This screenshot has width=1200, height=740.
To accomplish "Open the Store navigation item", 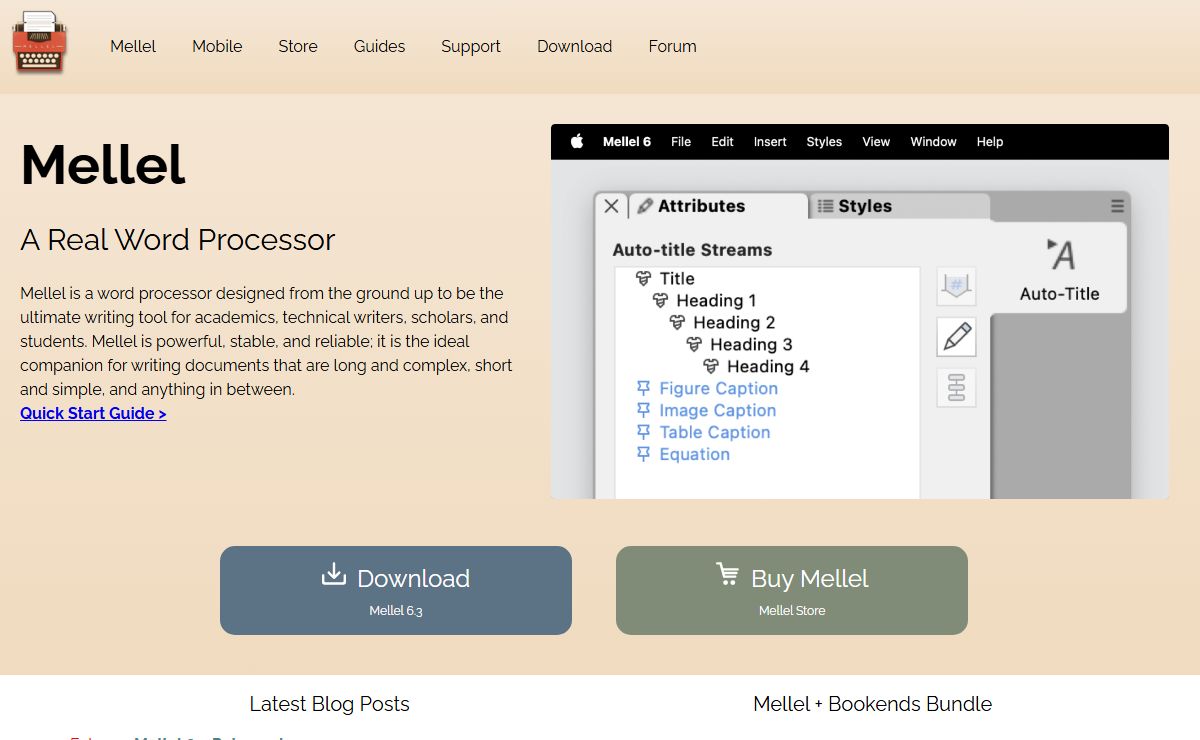I will [298, 46].
